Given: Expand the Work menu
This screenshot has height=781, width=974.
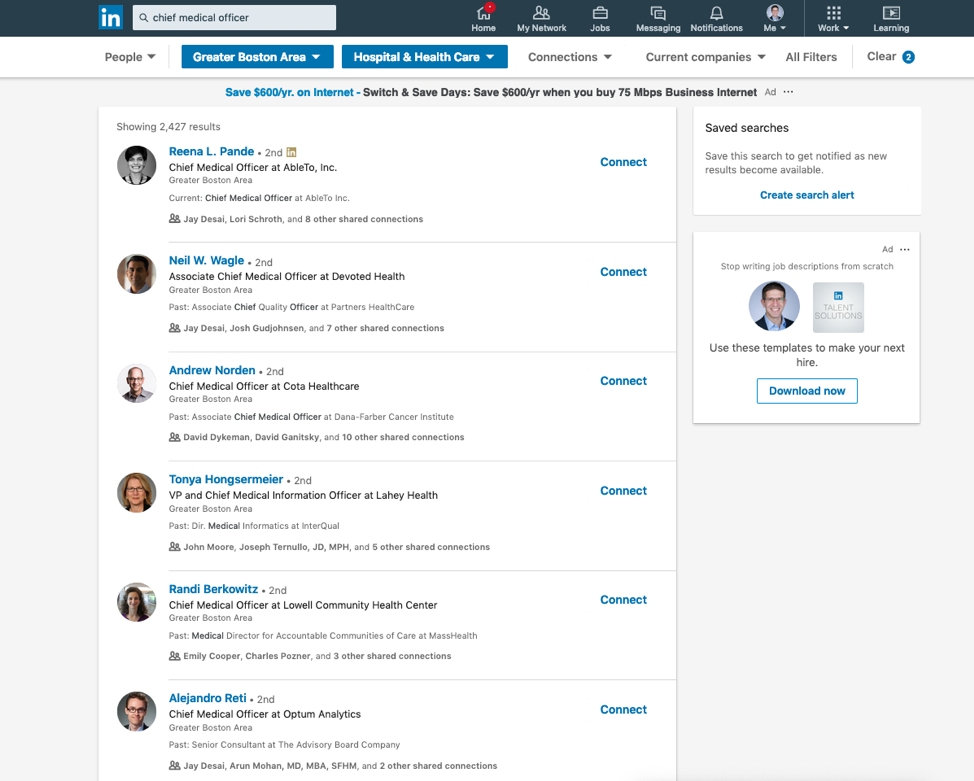Looking at the screenshot, I should (832, 18).
